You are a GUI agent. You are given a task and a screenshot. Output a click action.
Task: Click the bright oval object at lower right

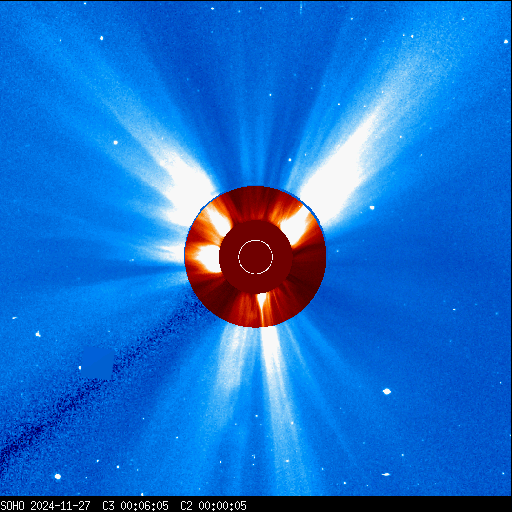387,391
